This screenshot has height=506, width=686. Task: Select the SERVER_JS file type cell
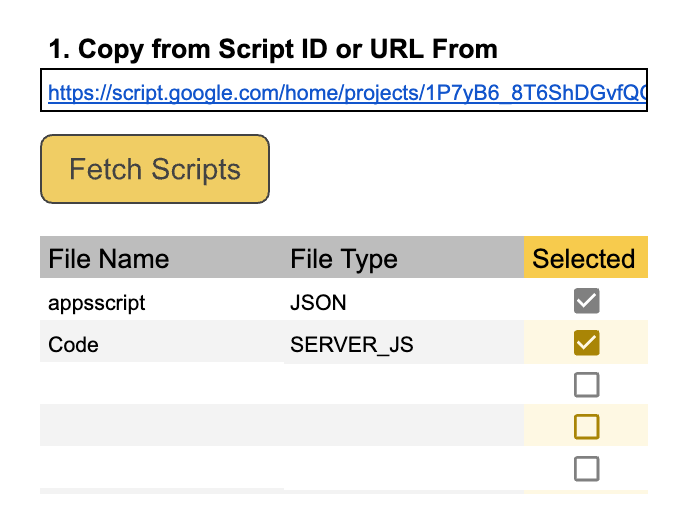(x=351, y=345)
